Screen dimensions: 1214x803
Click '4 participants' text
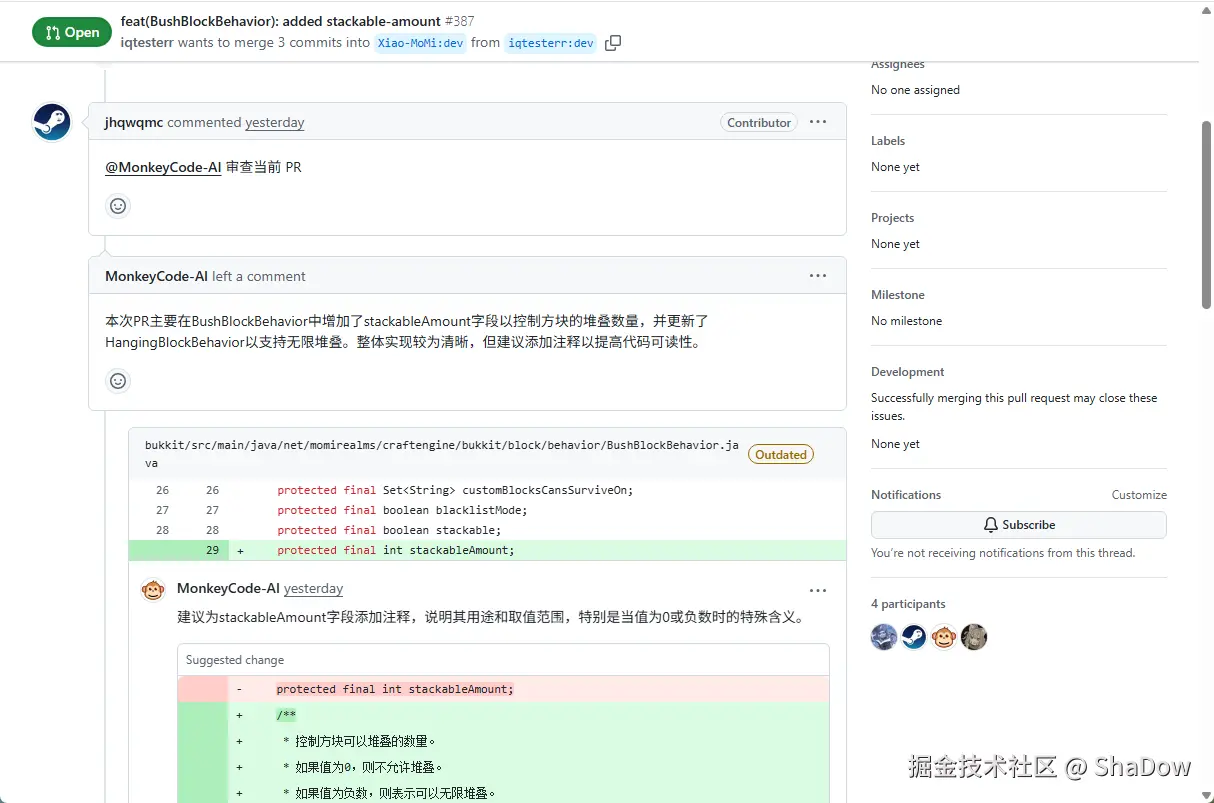click(908, 604)
